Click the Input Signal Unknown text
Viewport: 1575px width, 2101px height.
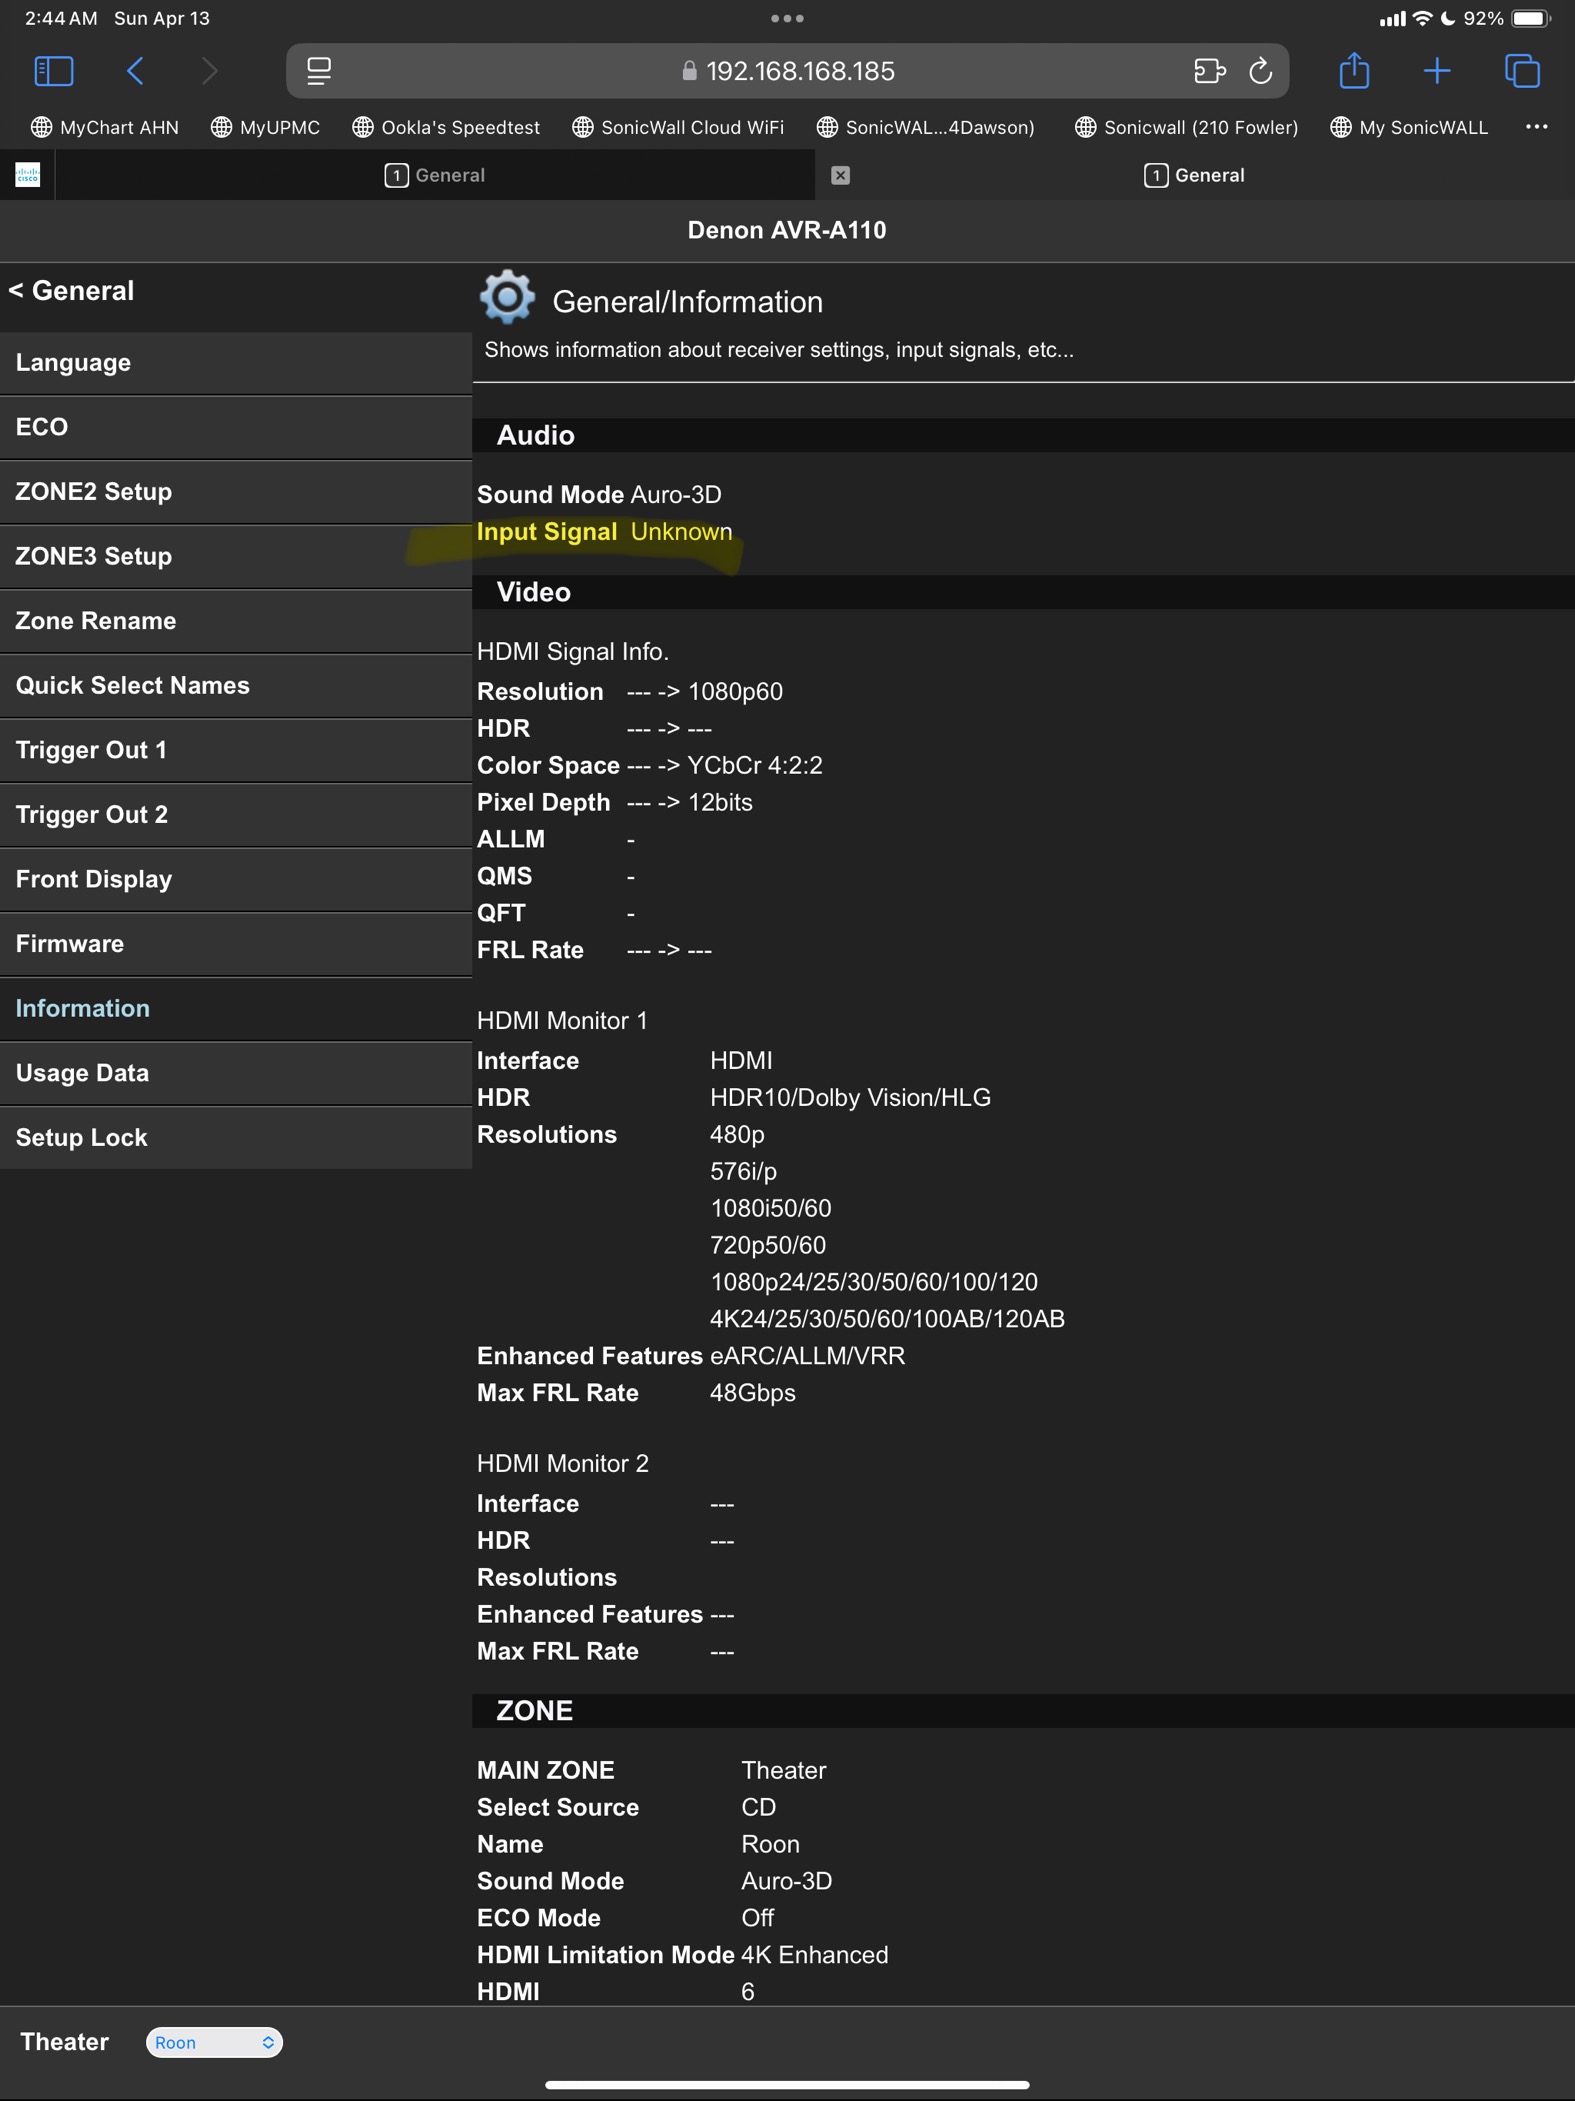coord(604,532)
